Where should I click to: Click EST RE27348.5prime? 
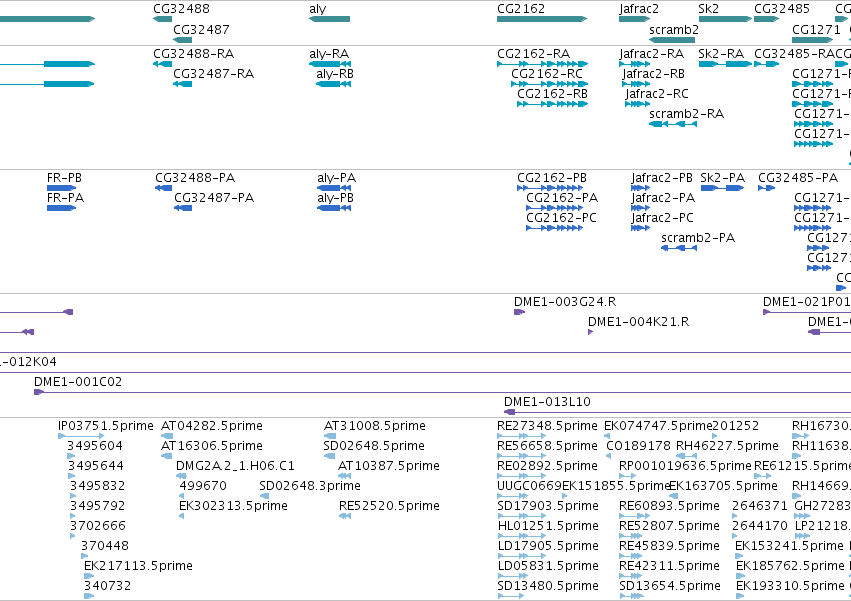click(547, 426)
